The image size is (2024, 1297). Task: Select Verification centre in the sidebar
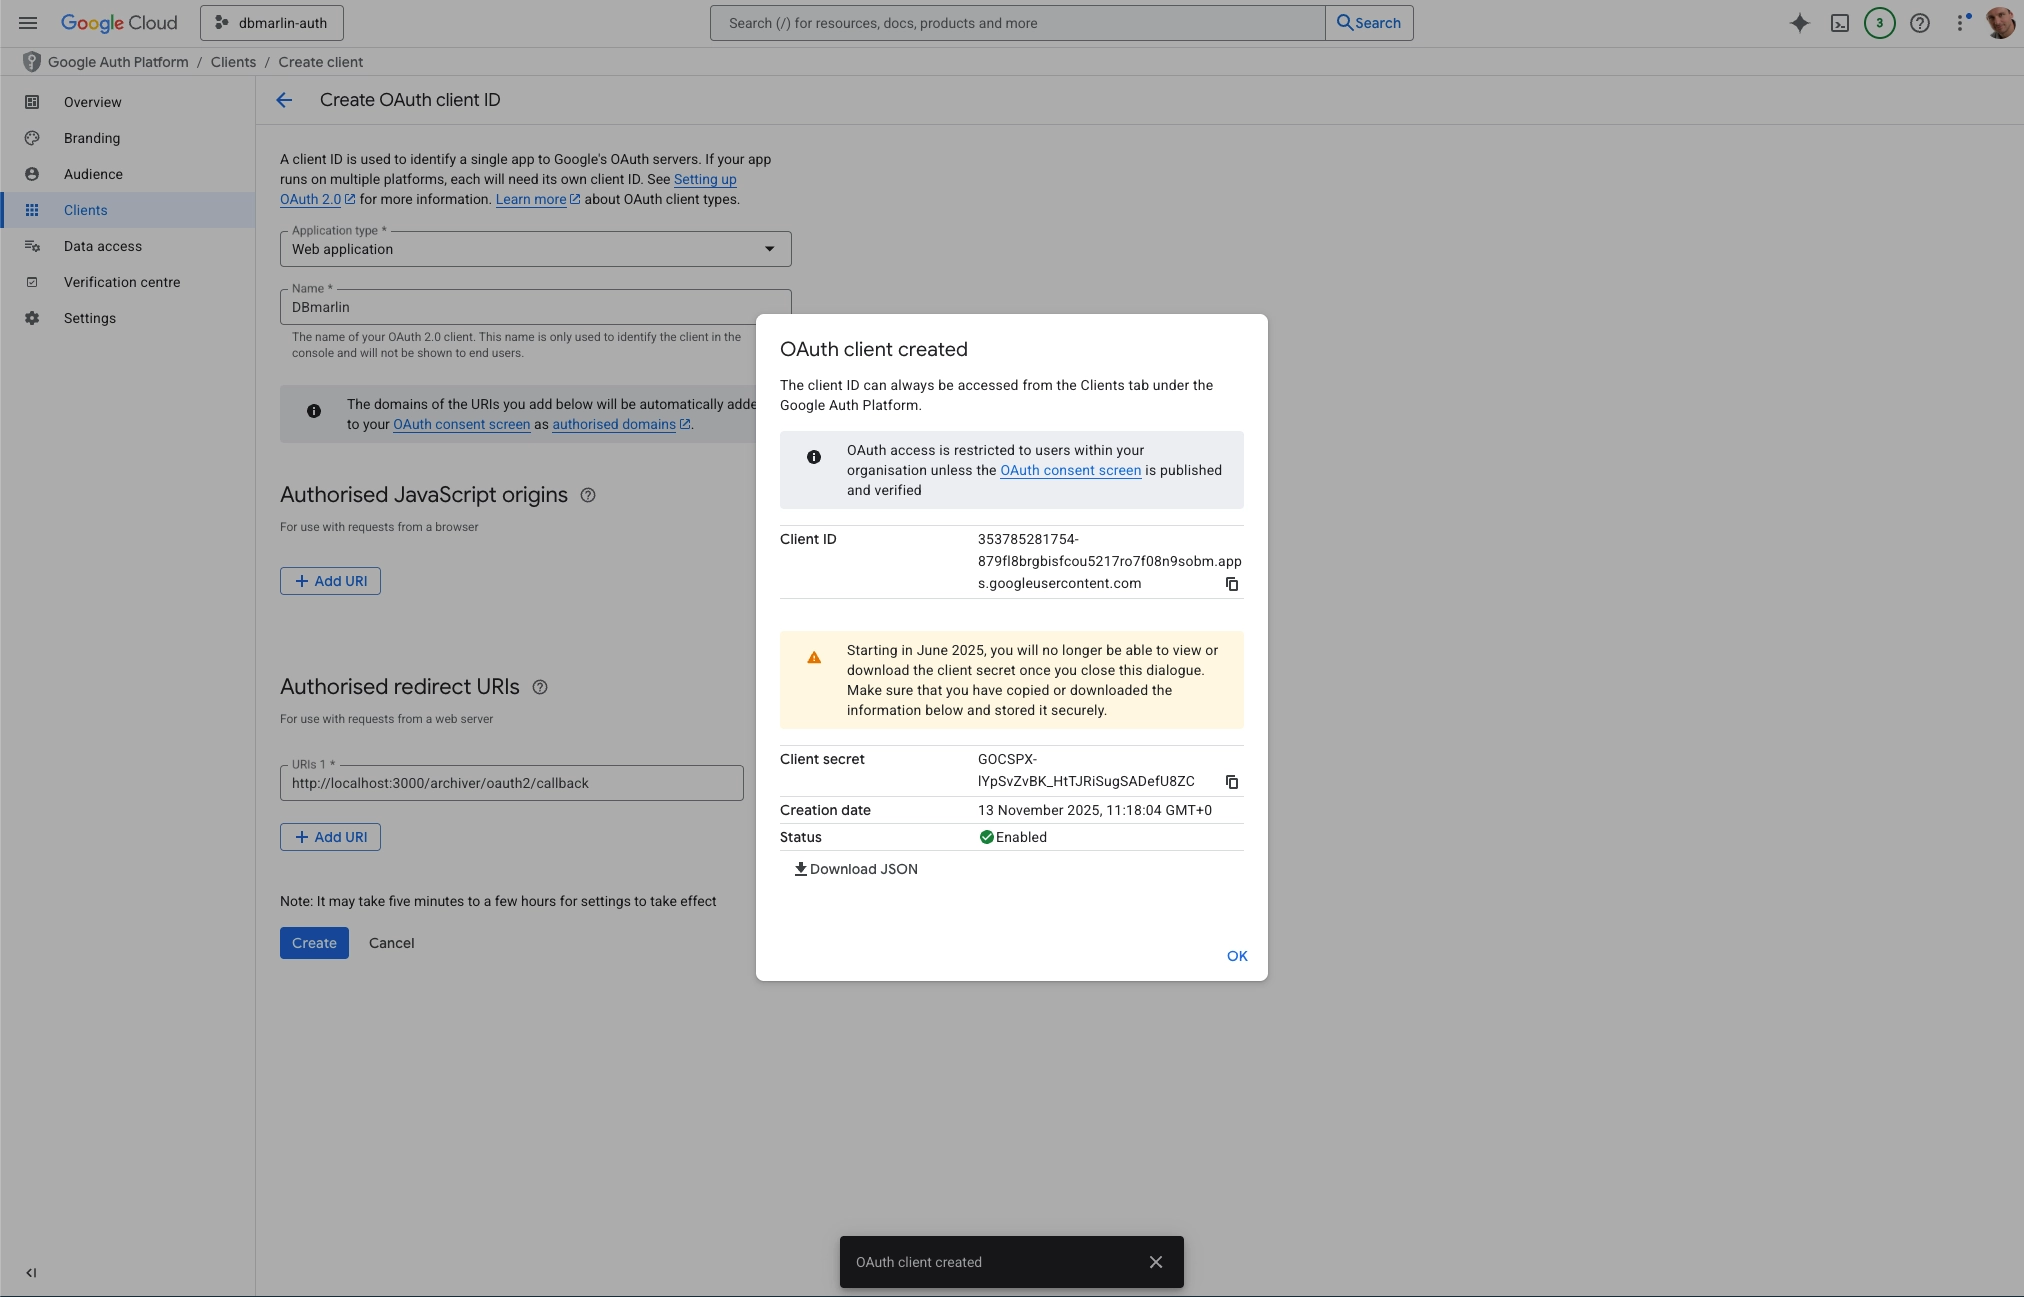(x=122, y=282)
